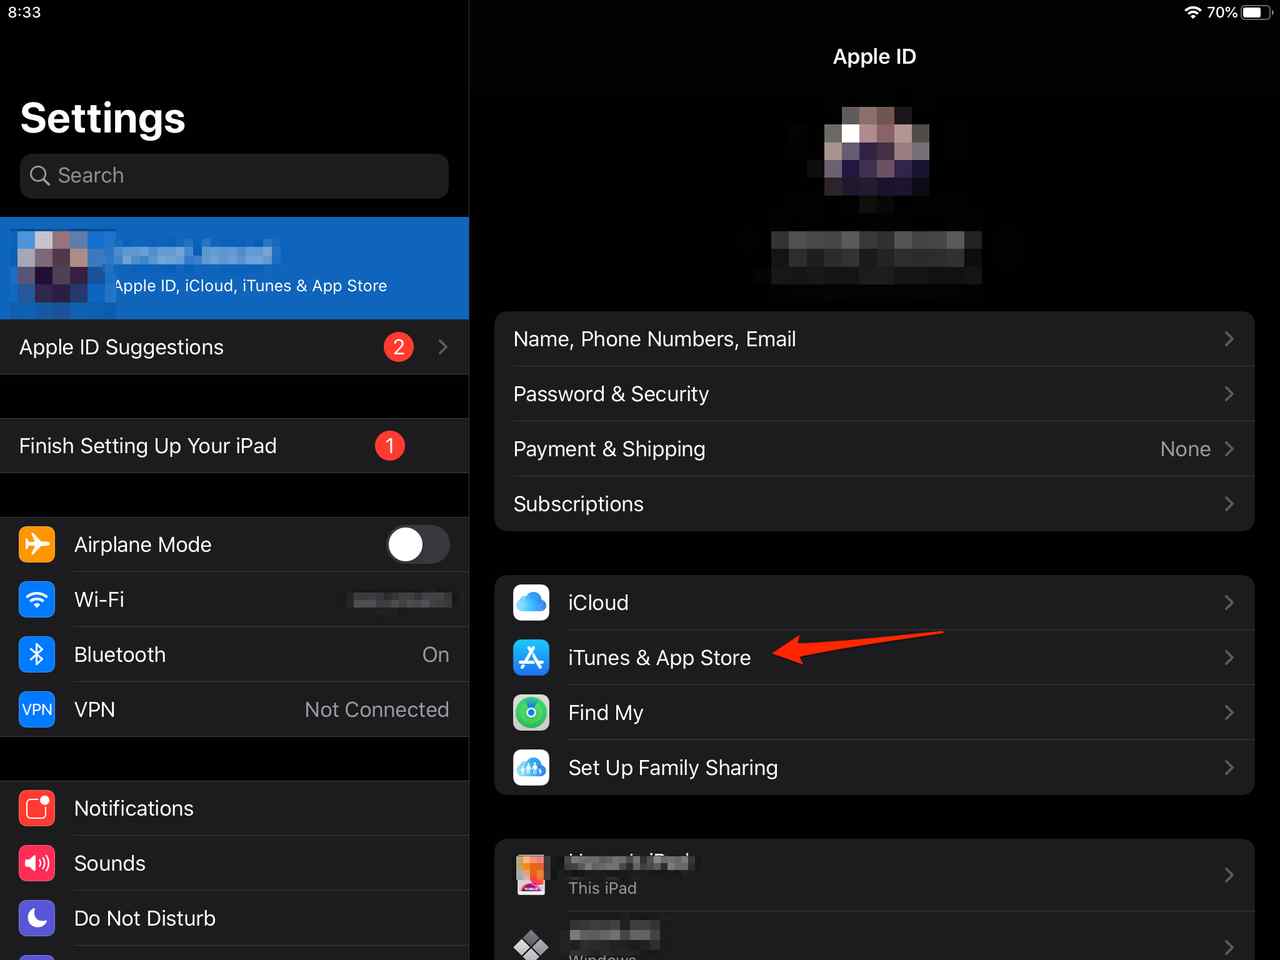Tap 'Not Connected' VPN status
Viewport: 1280px width, 960px height.
377,709
